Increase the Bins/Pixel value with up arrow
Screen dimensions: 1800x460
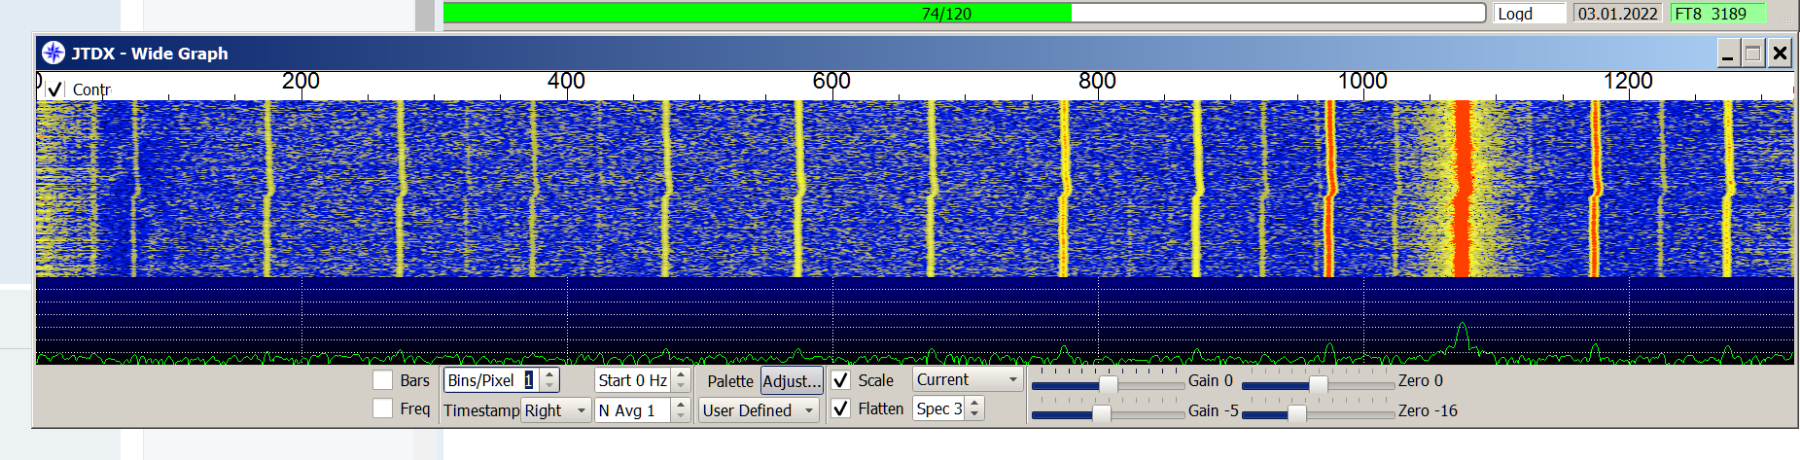(550, 375)
